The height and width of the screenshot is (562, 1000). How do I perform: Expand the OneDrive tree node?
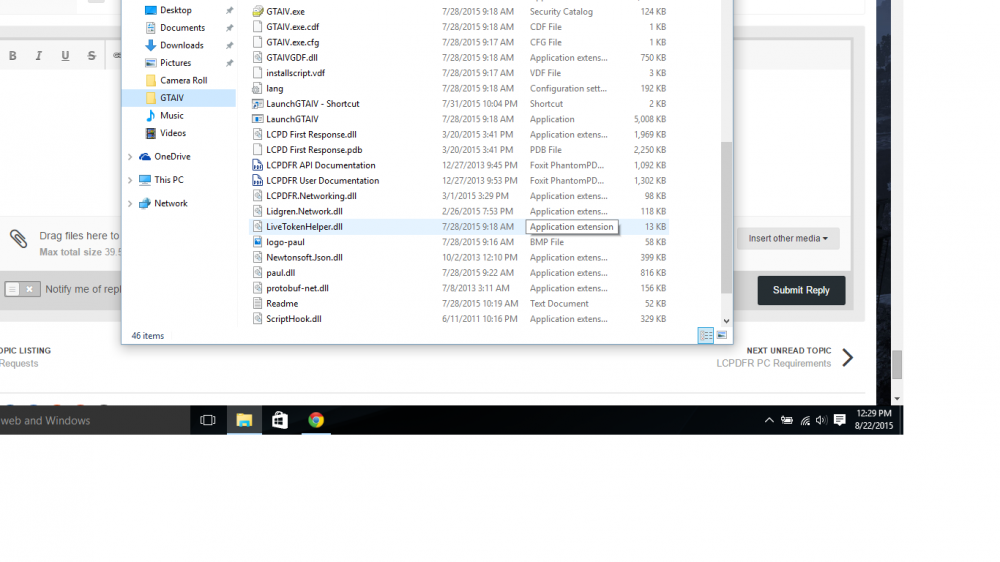click(130, 157)
